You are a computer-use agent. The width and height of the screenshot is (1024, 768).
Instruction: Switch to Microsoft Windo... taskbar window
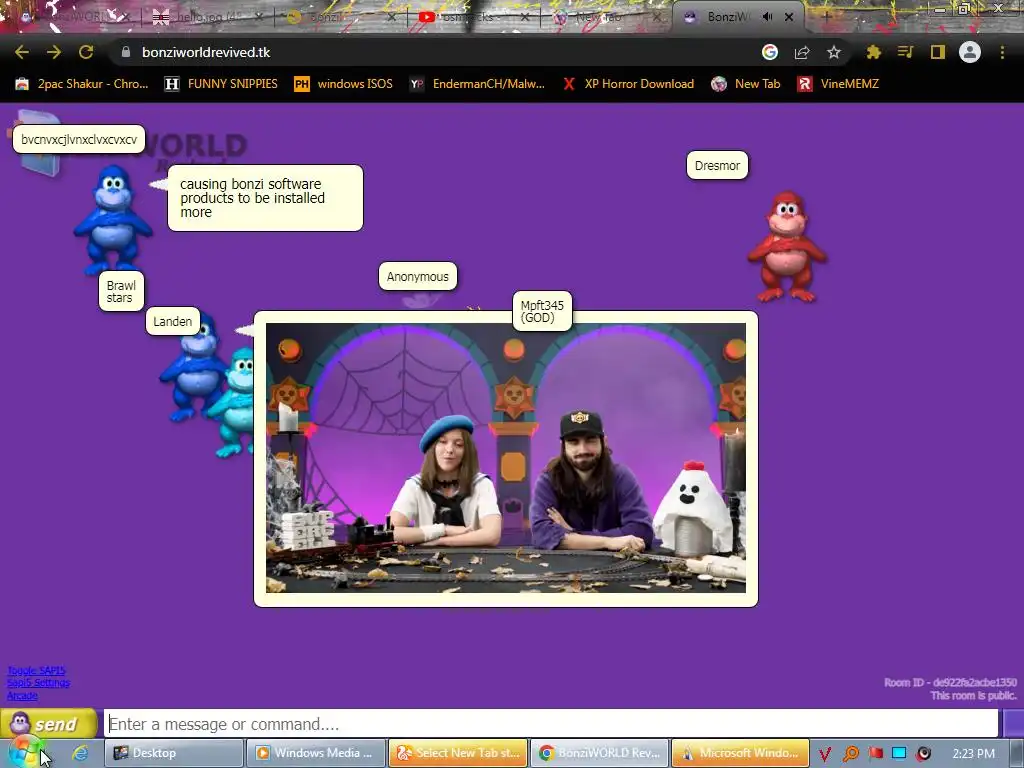[741, 753]
